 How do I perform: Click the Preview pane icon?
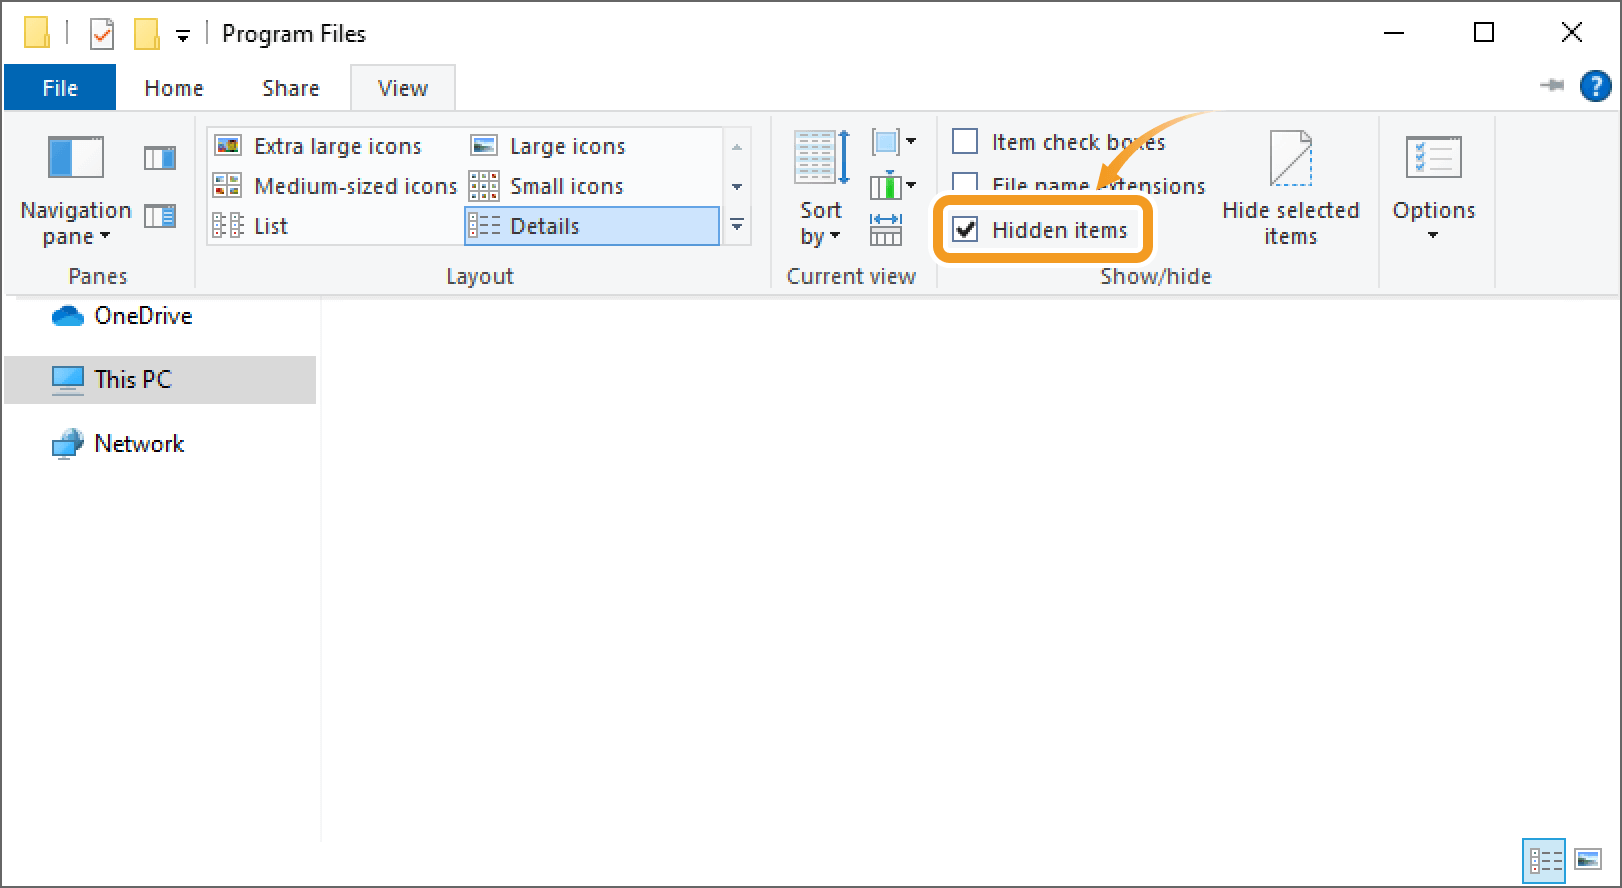pyautogui.click(x=159, y=158)
